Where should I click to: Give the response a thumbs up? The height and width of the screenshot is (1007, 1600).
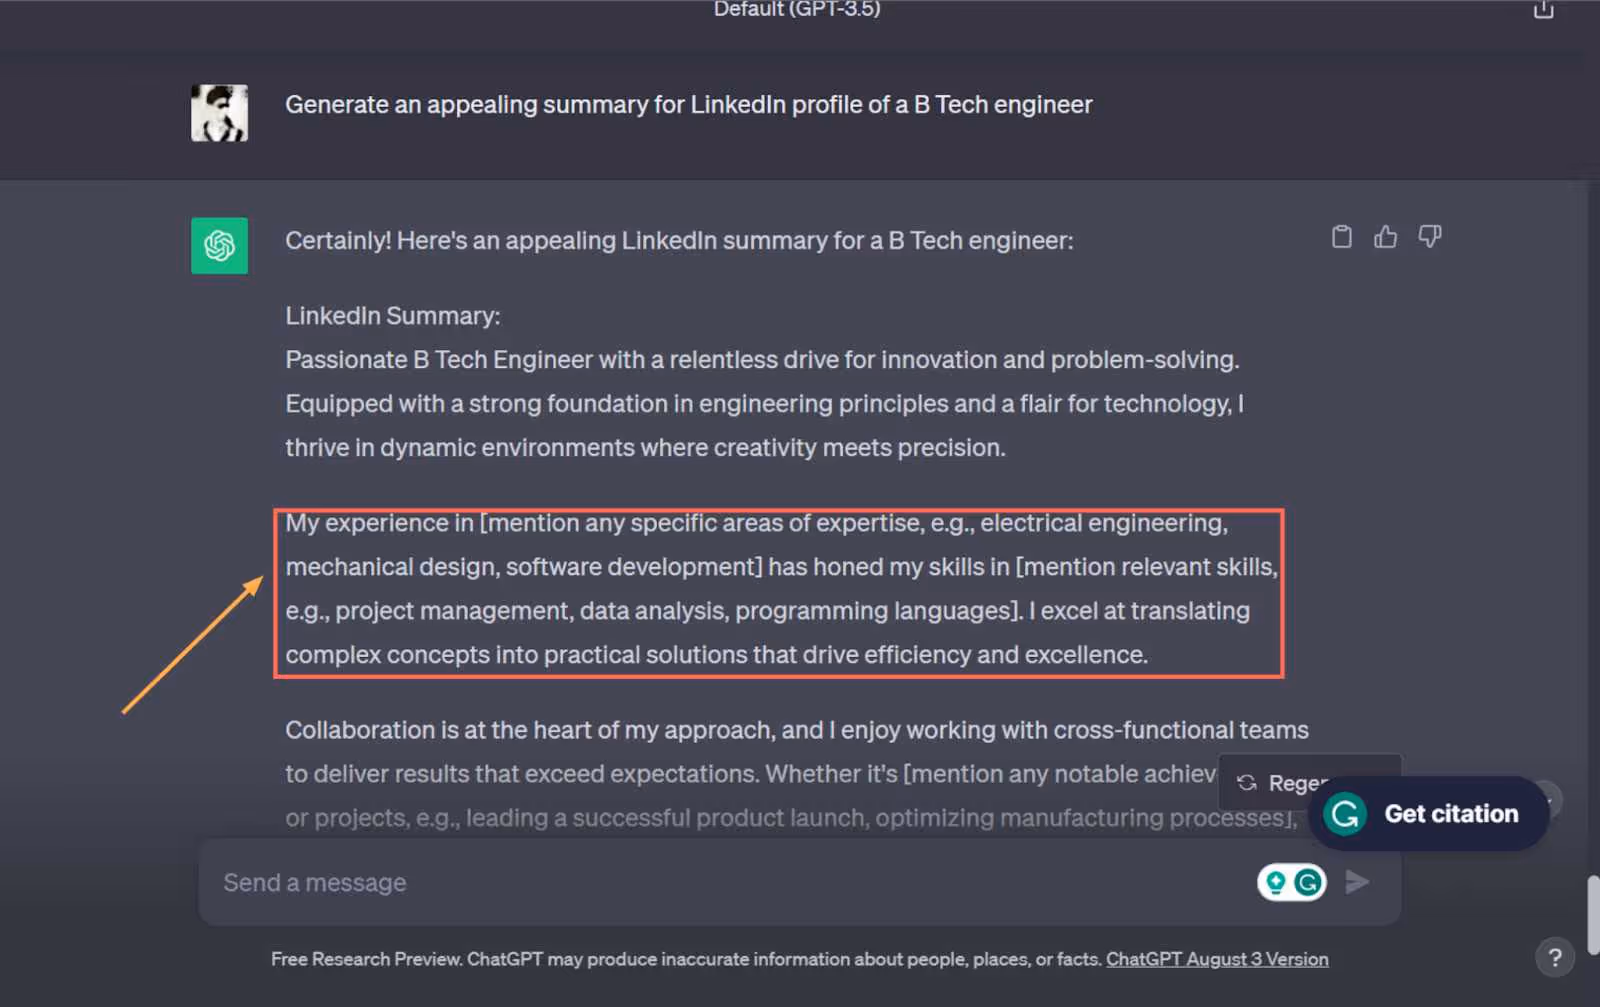pos(1385,237)
